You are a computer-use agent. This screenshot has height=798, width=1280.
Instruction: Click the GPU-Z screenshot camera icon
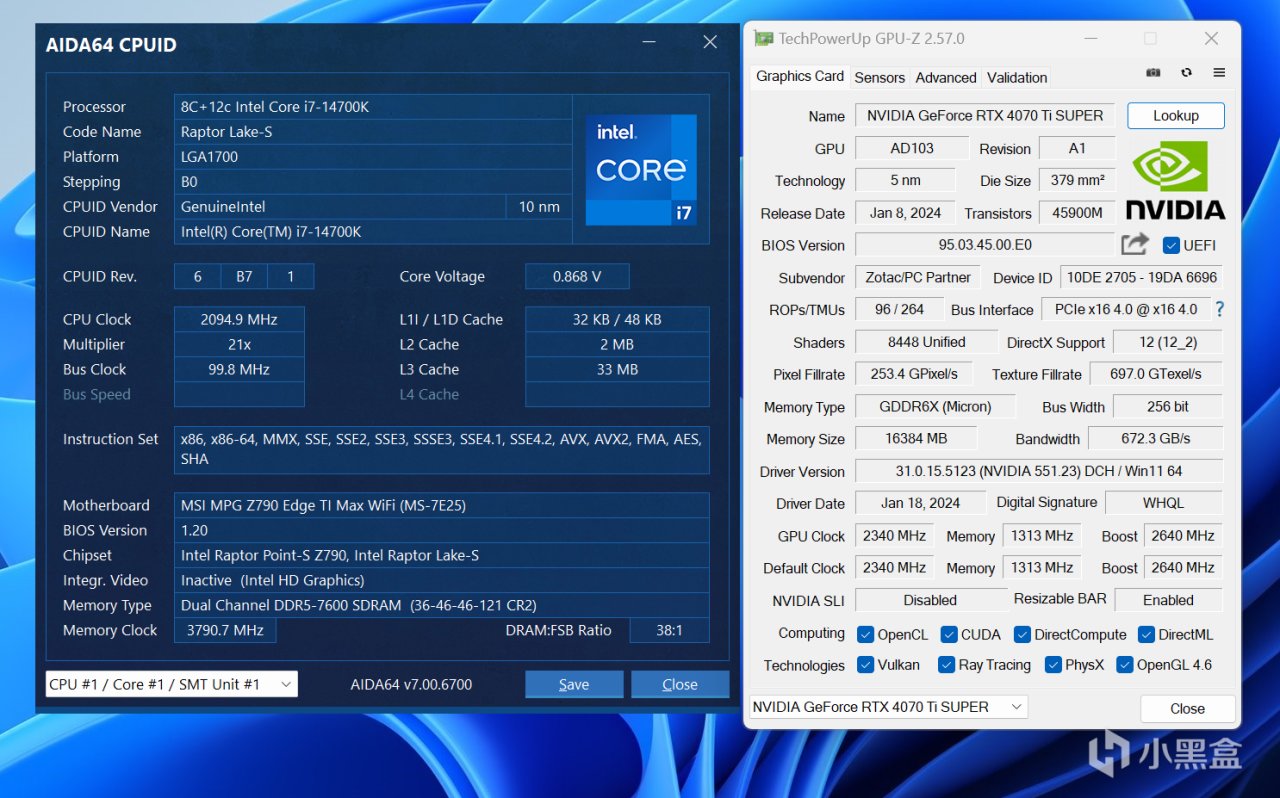[1153, 73]
